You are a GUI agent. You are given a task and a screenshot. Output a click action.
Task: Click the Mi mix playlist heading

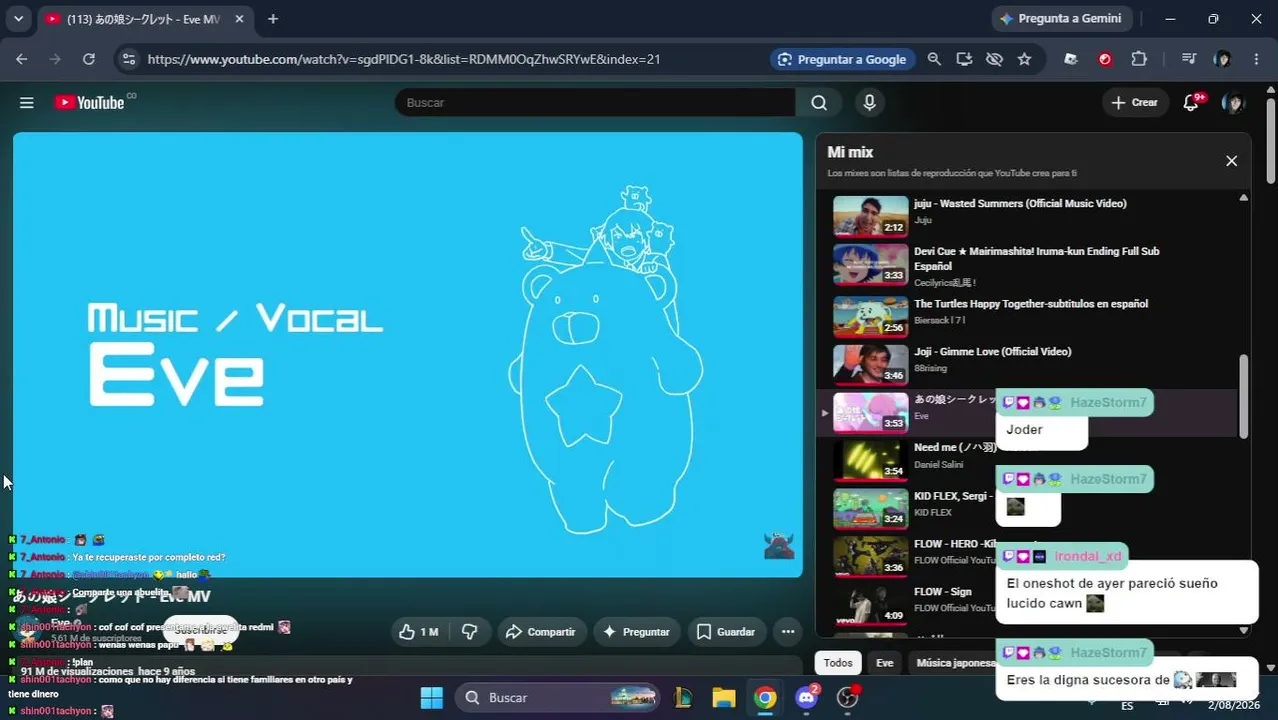click(850, 152)
